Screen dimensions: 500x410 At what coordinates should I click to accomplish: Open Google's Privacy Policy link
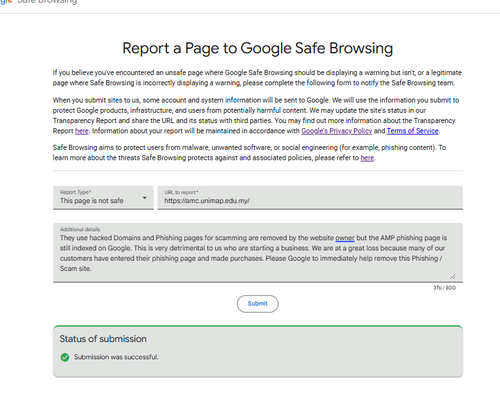coord(336,131)
